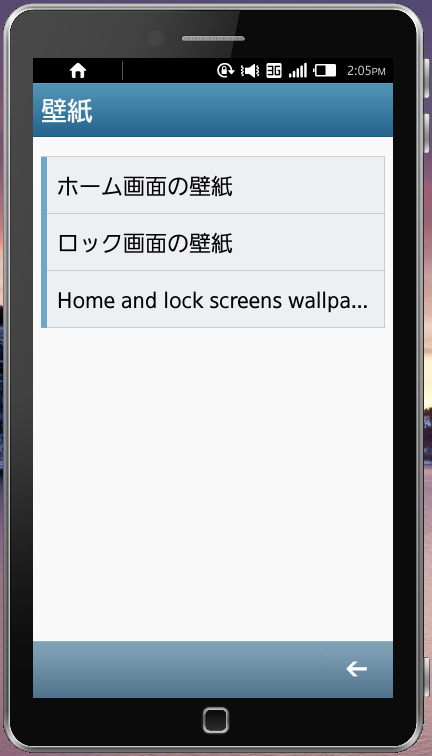
Task: Click the front camera lens
Action: pos(156,38)
